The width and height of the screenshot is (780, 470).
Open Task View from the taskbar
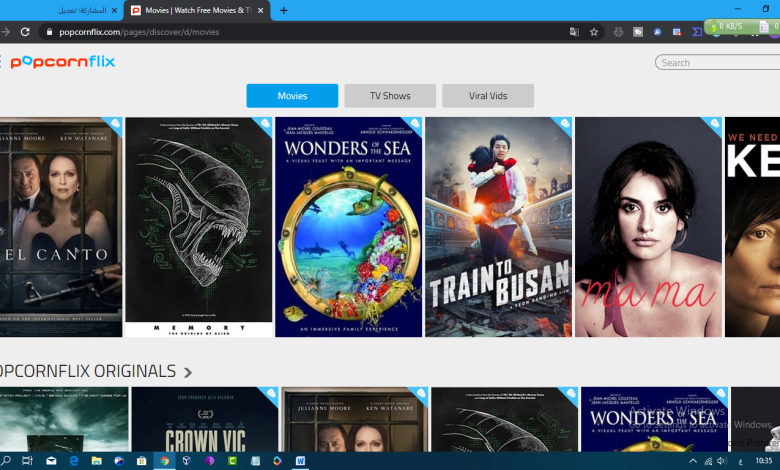(27, 461)
